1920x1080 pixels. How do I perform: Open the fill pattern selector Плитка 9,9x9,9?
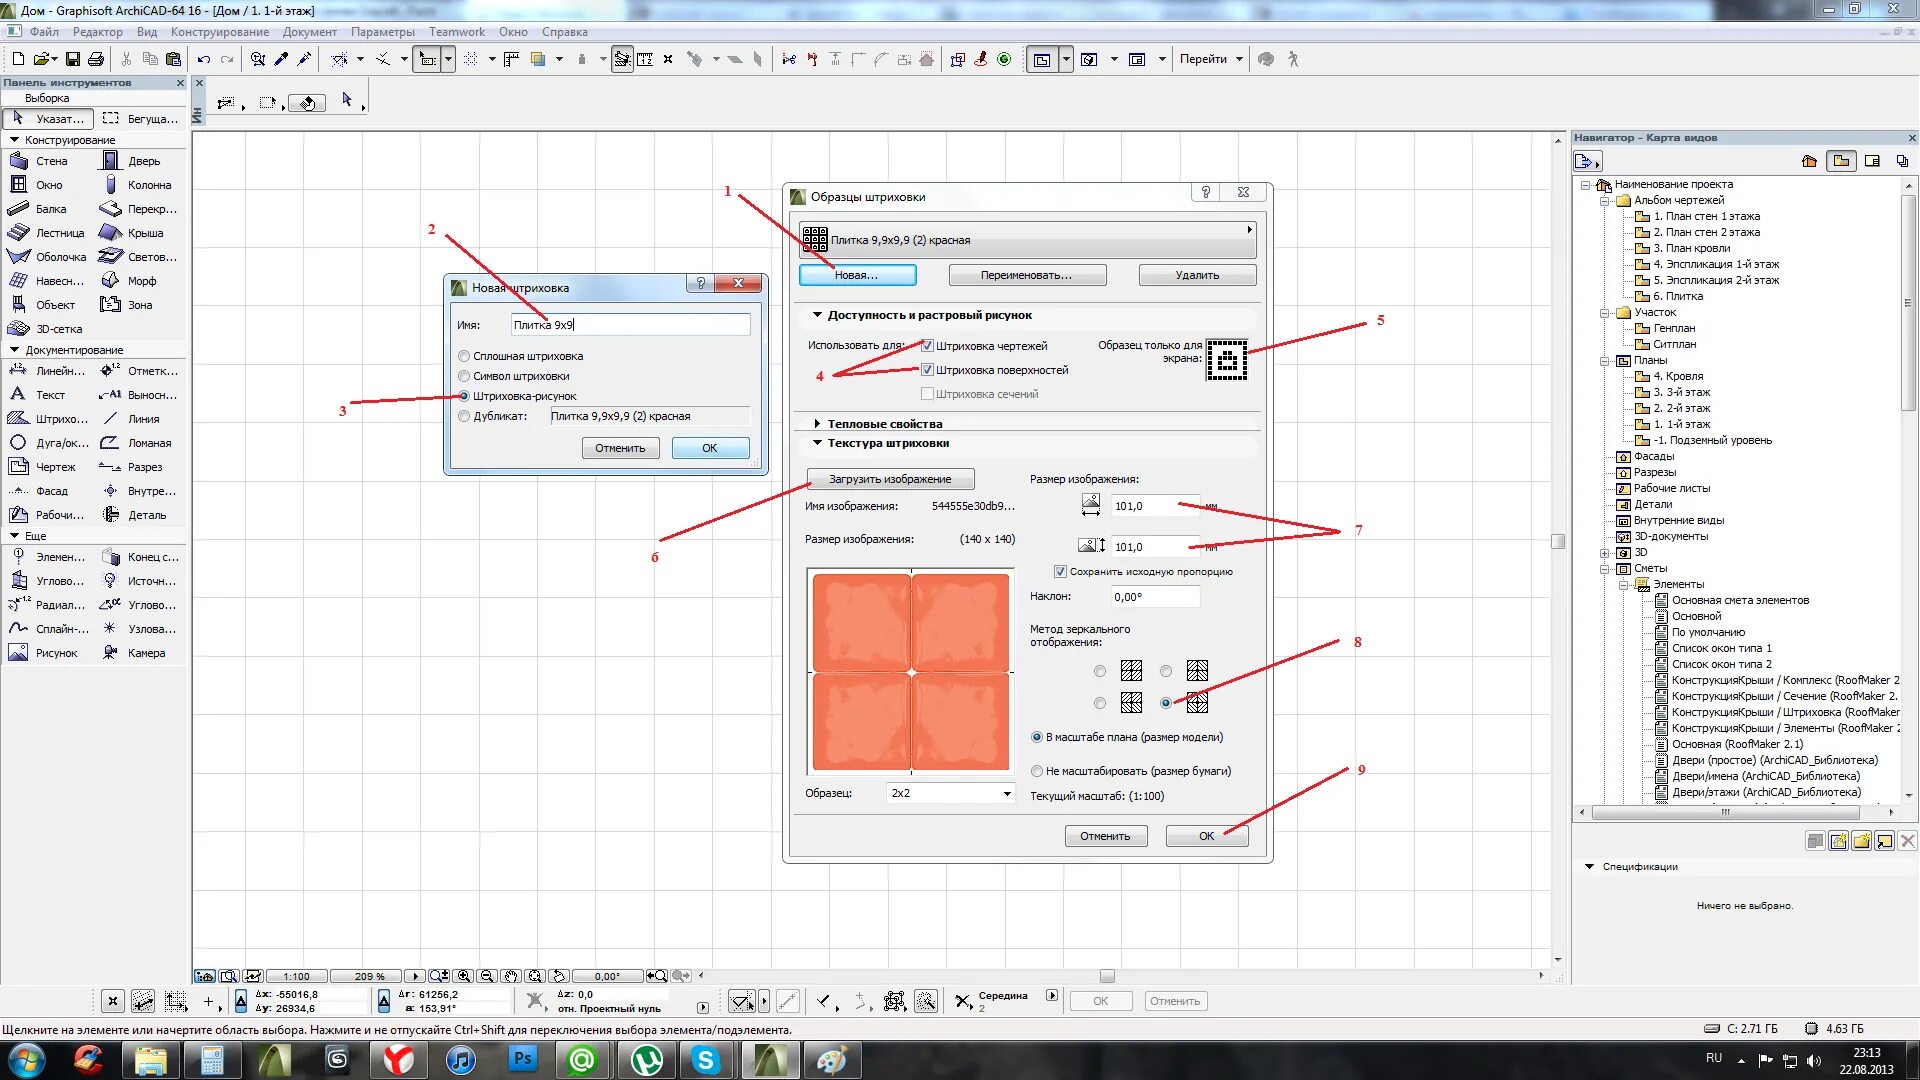[x=1026, y=240]
